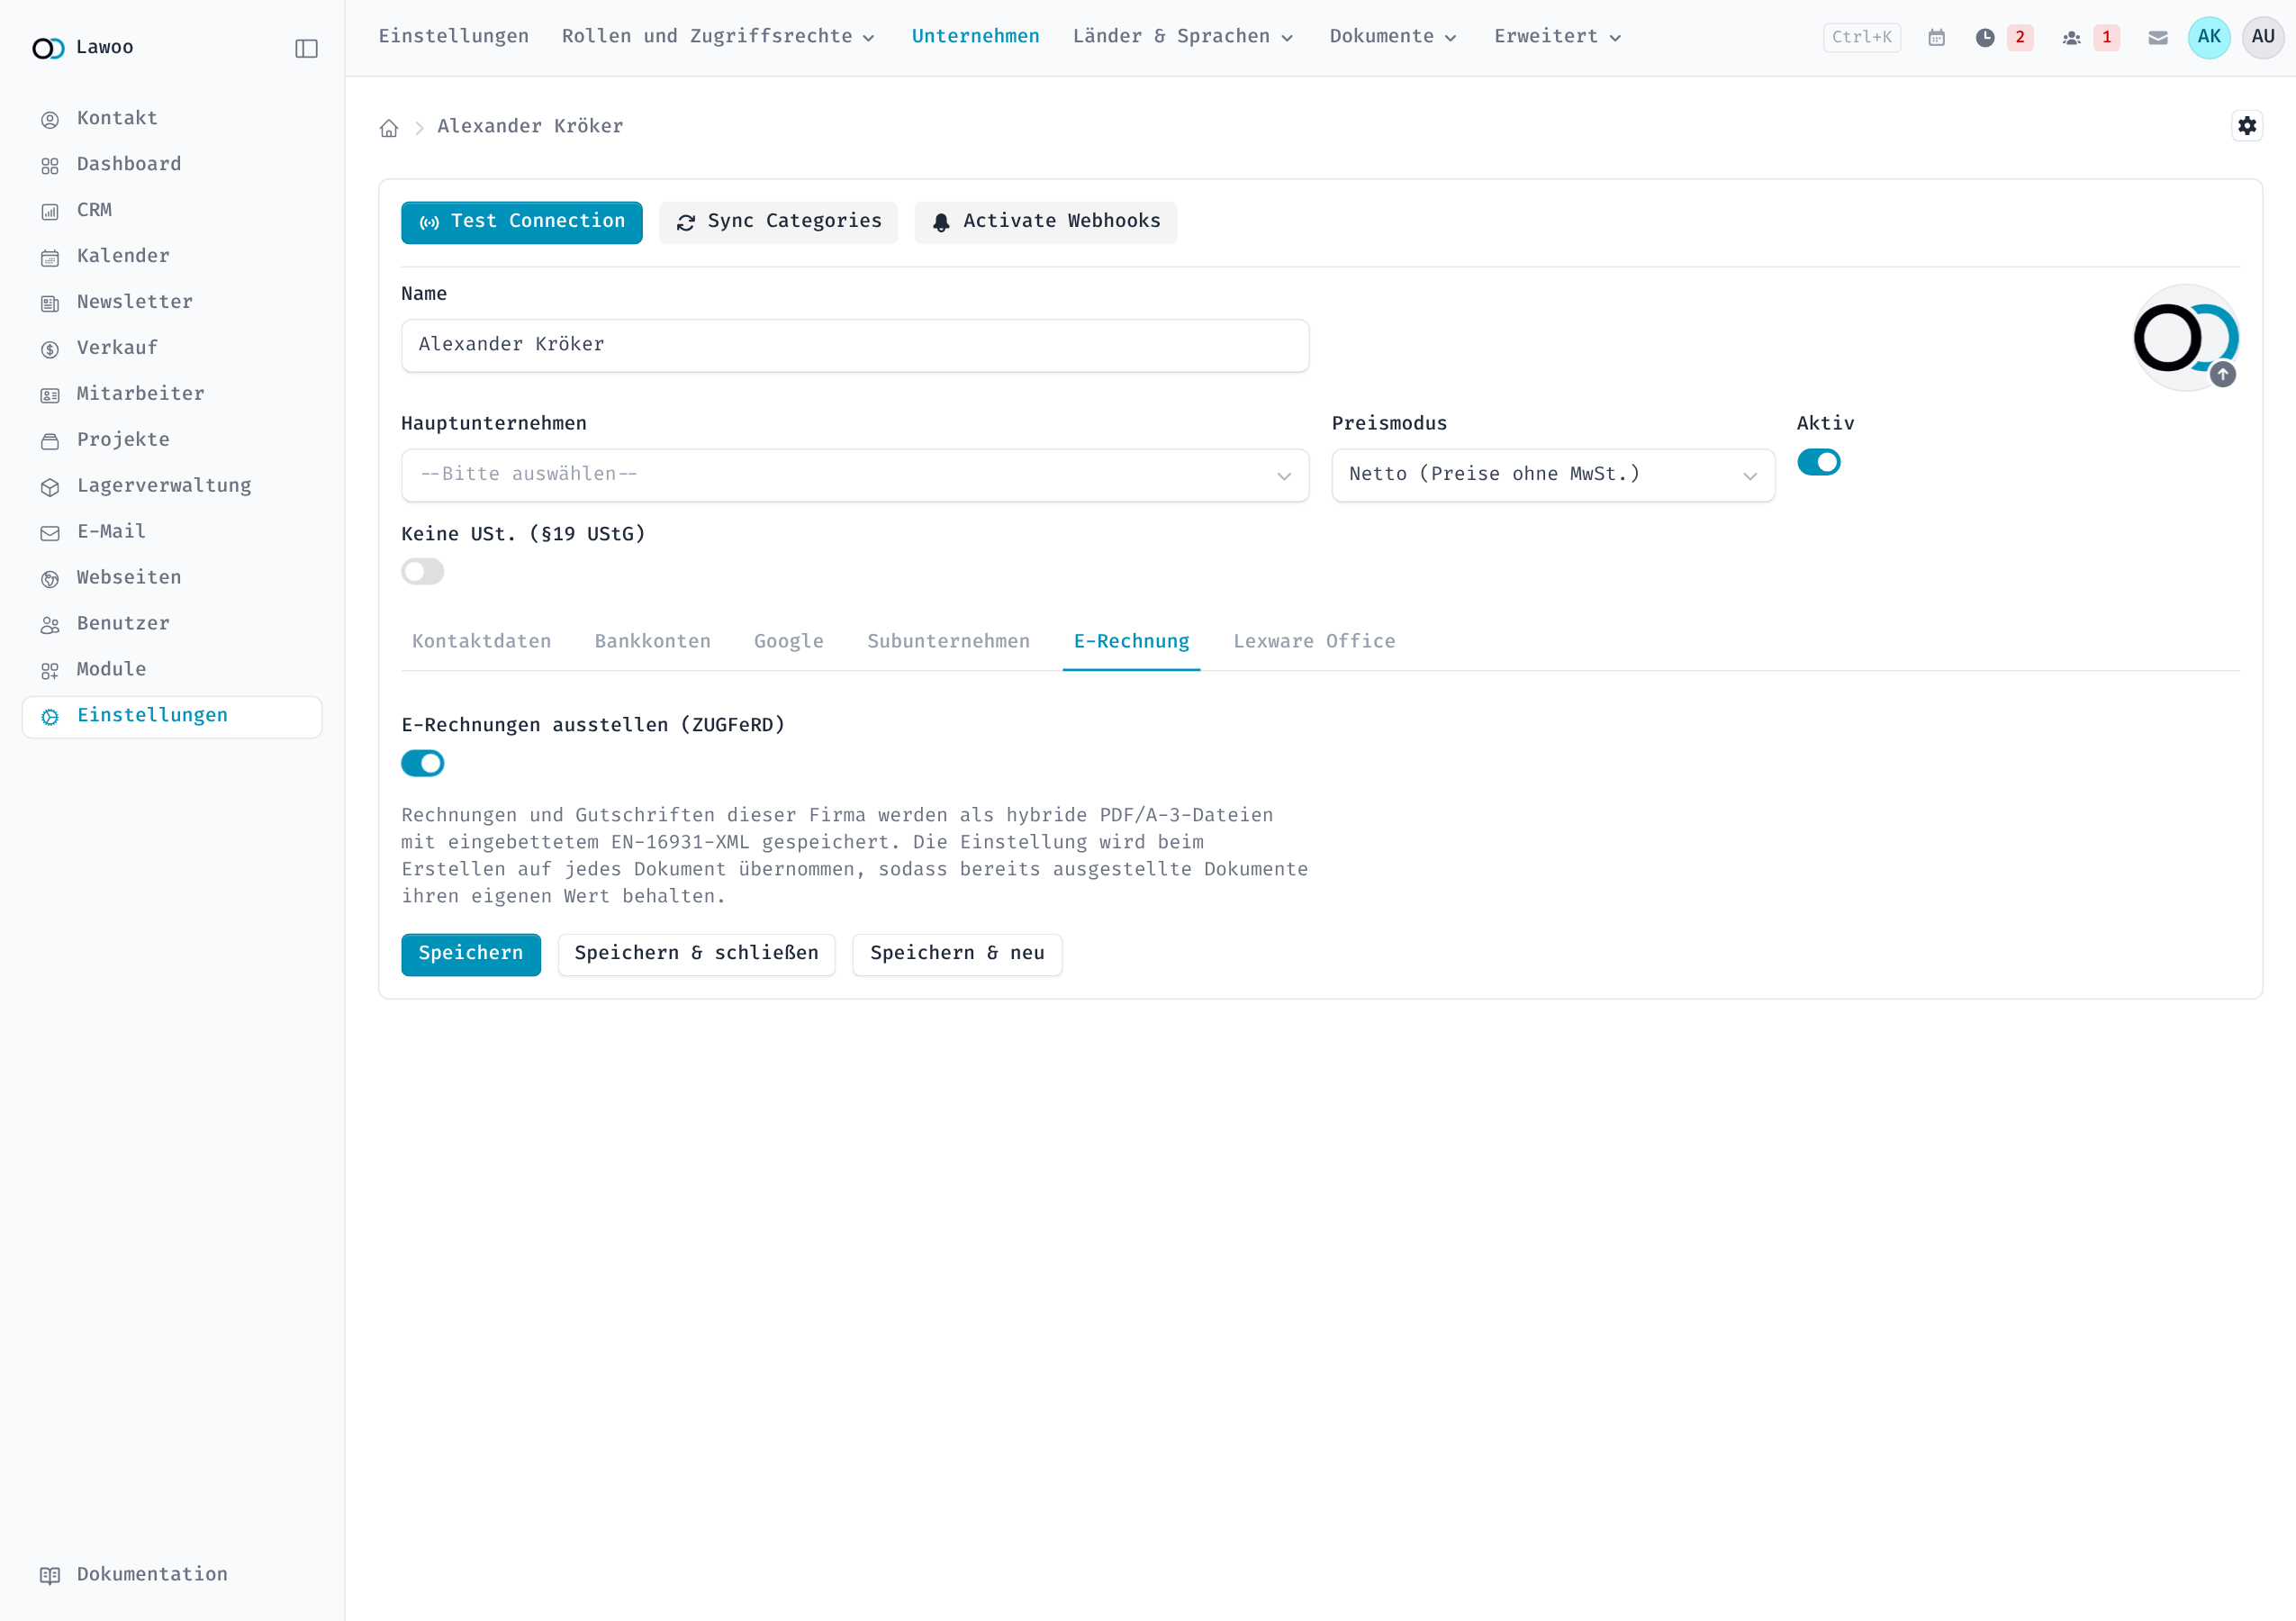Collapse the sidebar with the panel icon
The width and height of the screenshot is (2296, 1621).
306,48
